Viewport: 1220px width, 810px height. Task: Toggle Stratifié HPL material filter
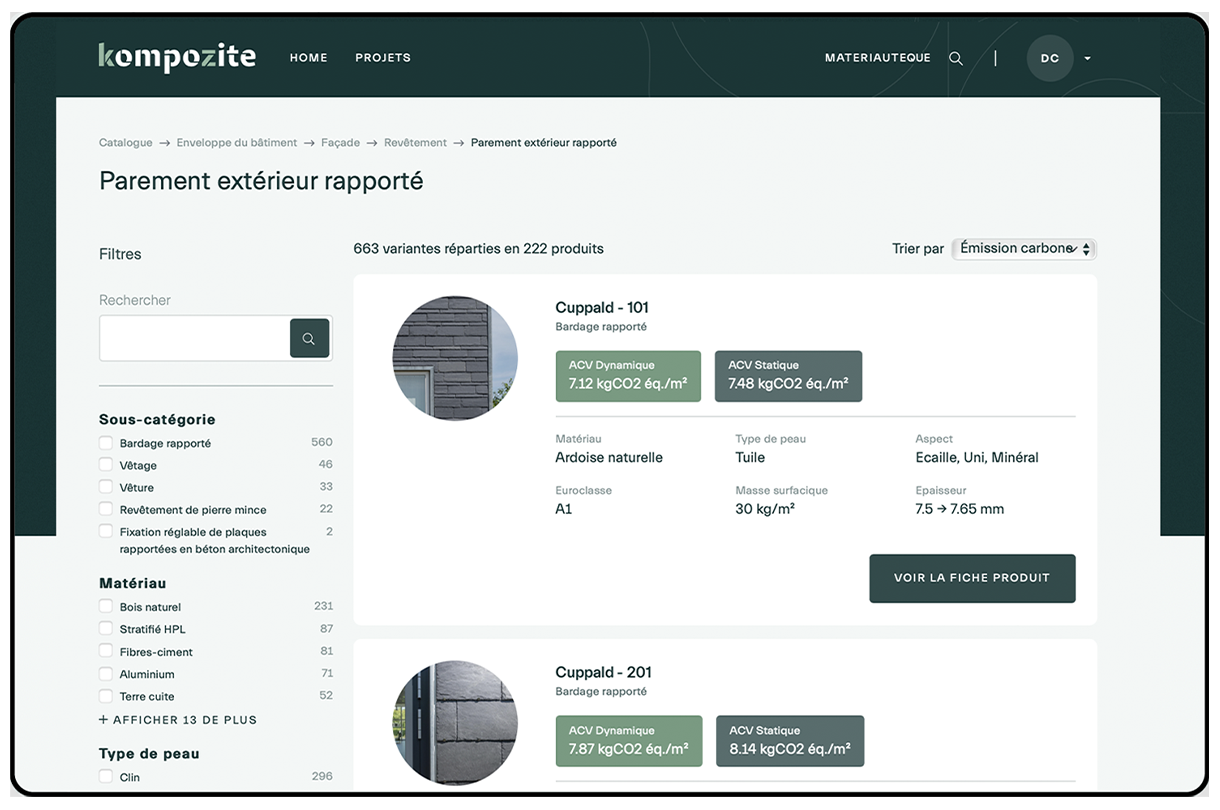pos(106,629)
